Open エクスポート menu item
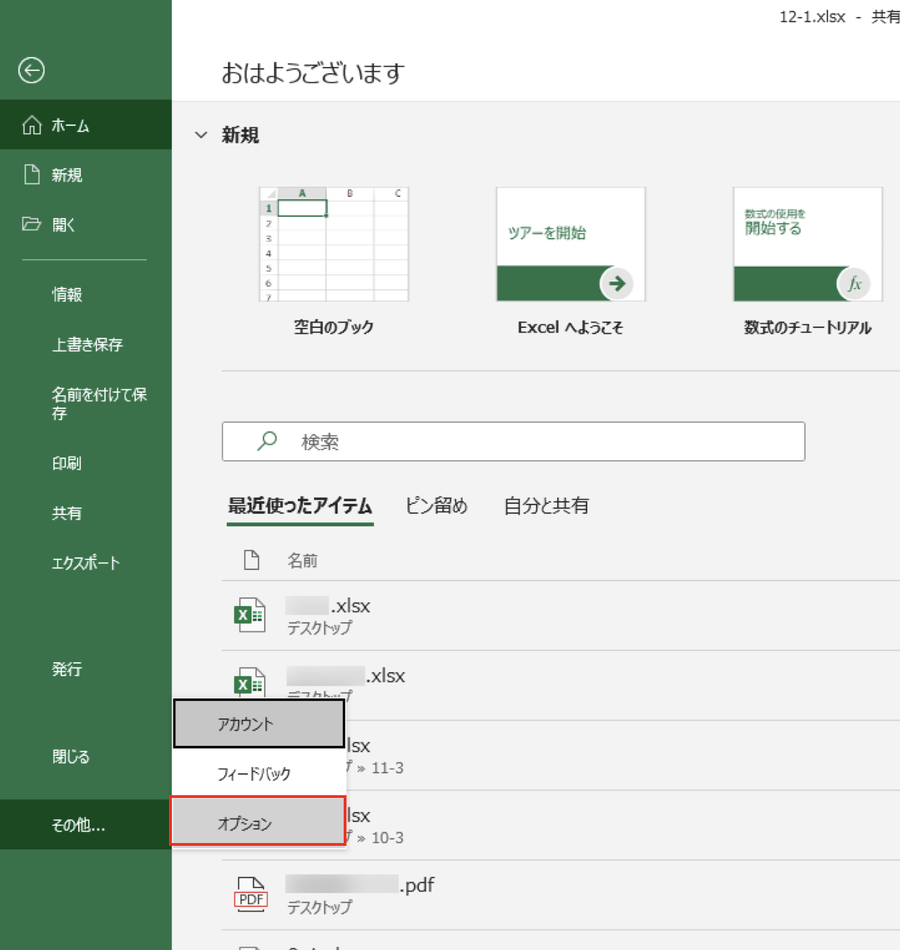The image size is (900, 950). [x=86, y=562]
